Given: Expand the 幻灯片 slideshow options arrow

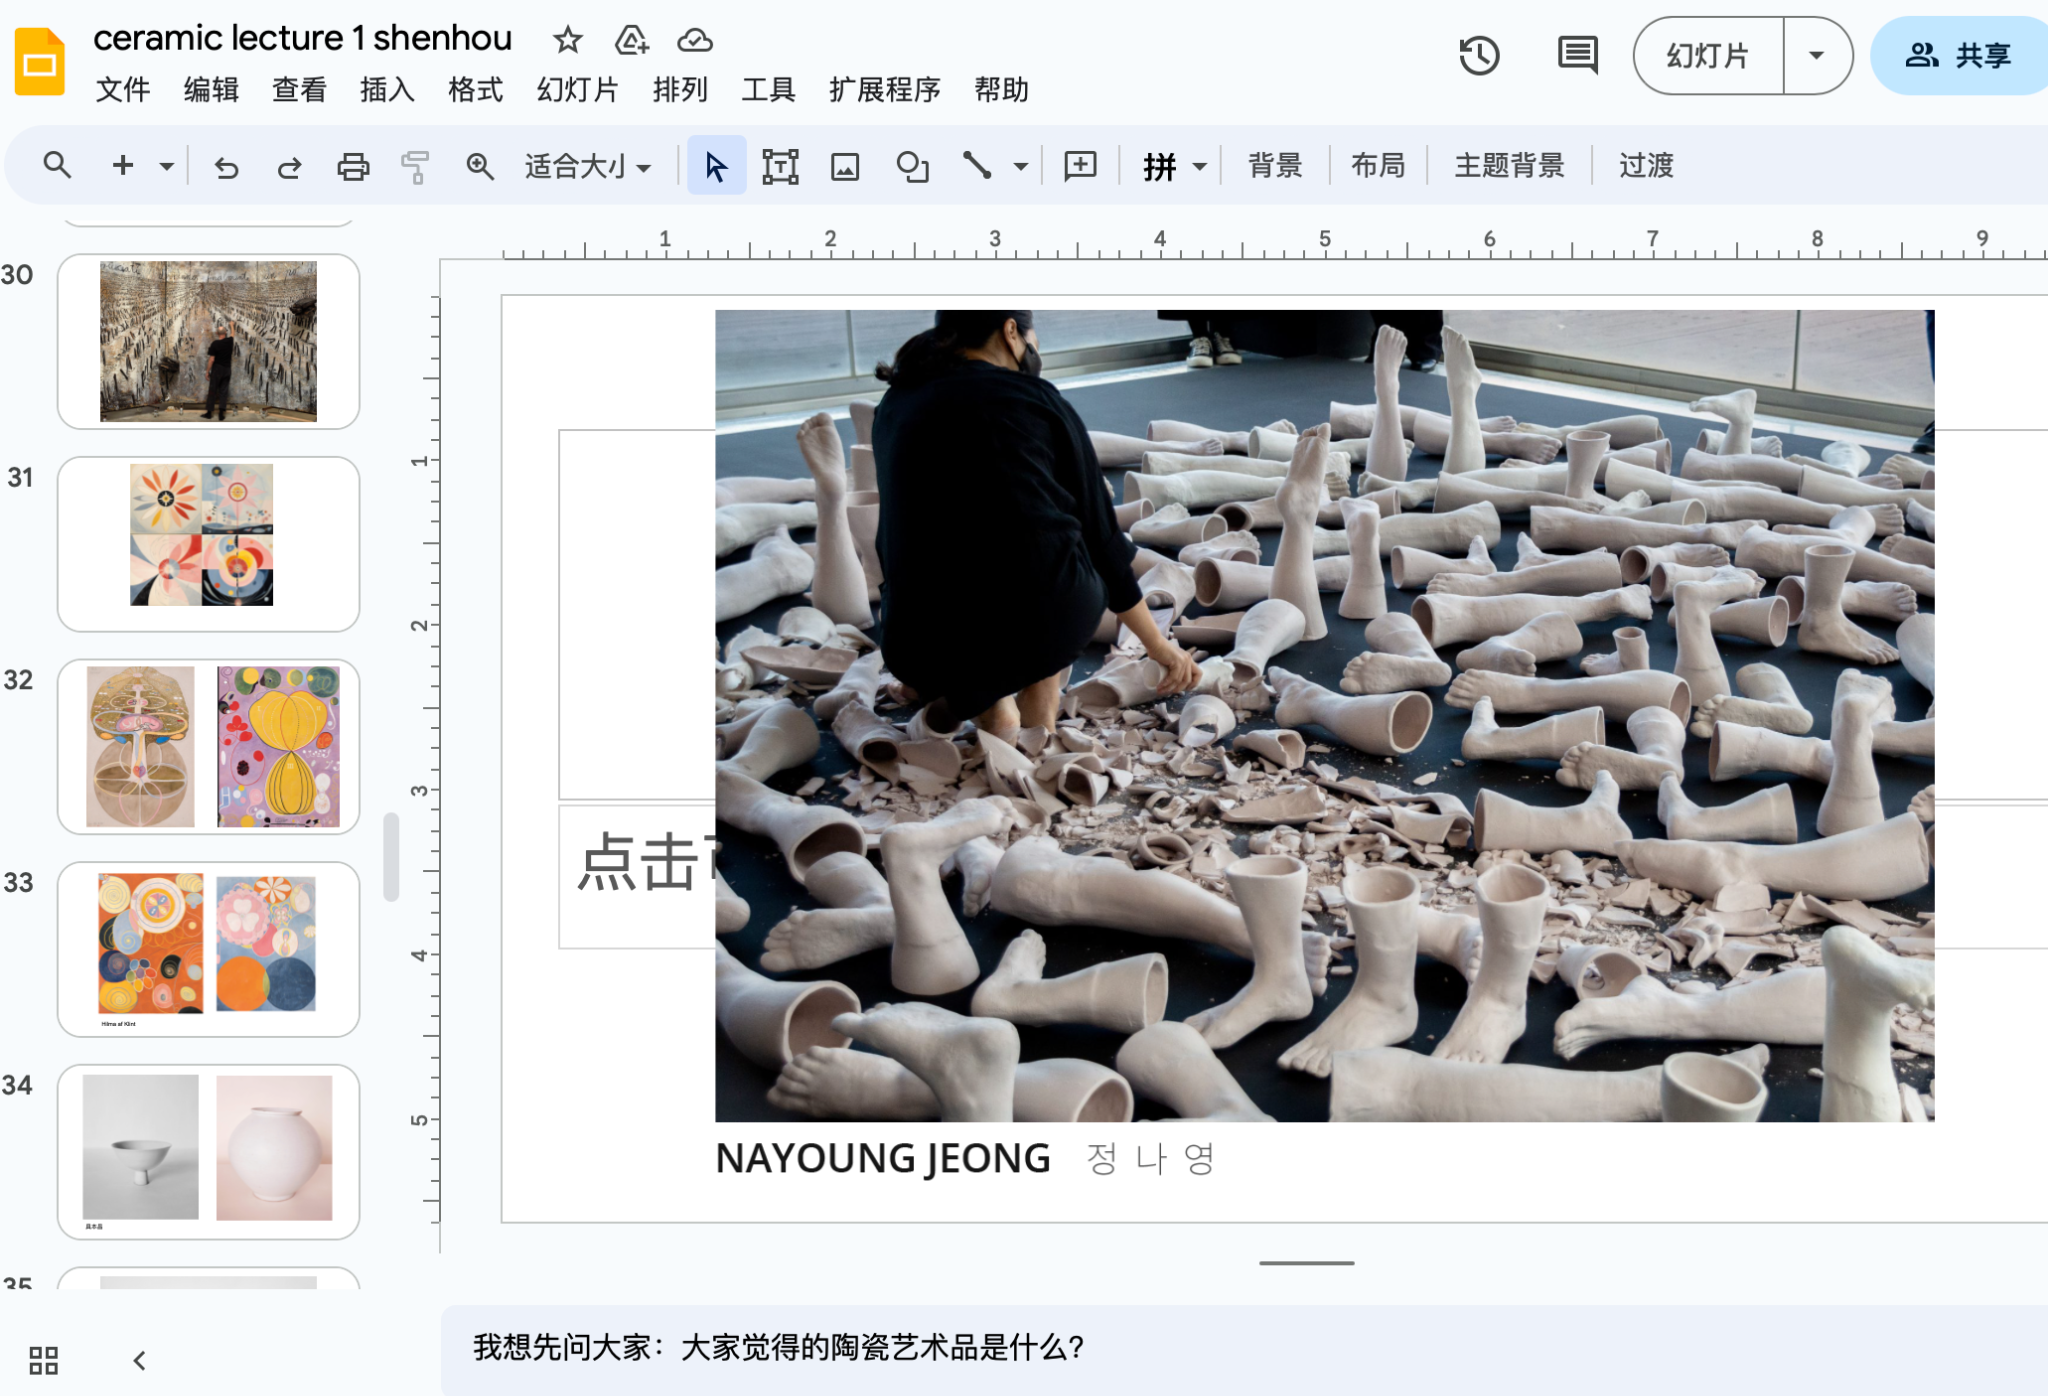Looking at the screenshot, I should [x=1816, y=55].
